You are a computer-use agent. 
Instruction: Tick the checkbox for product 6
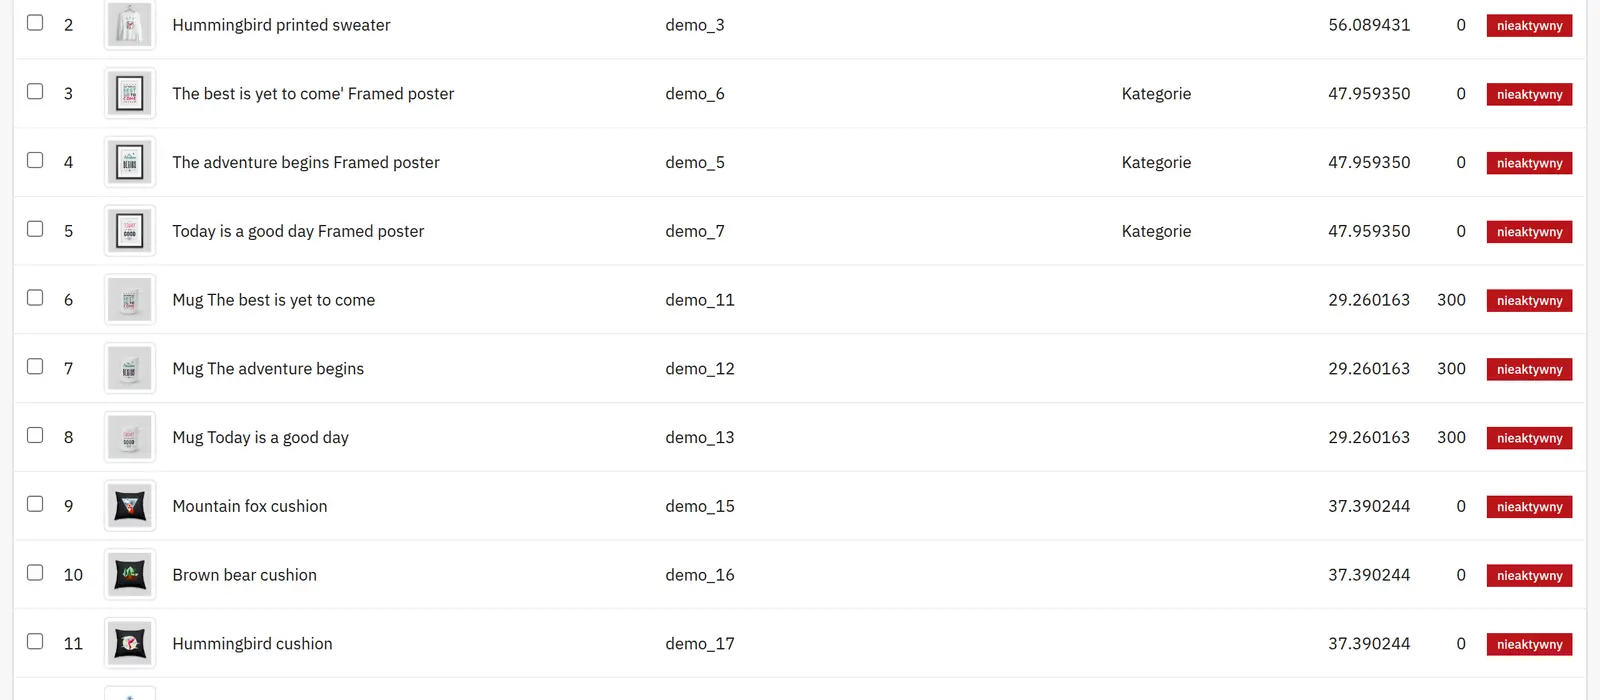(35, 297)
